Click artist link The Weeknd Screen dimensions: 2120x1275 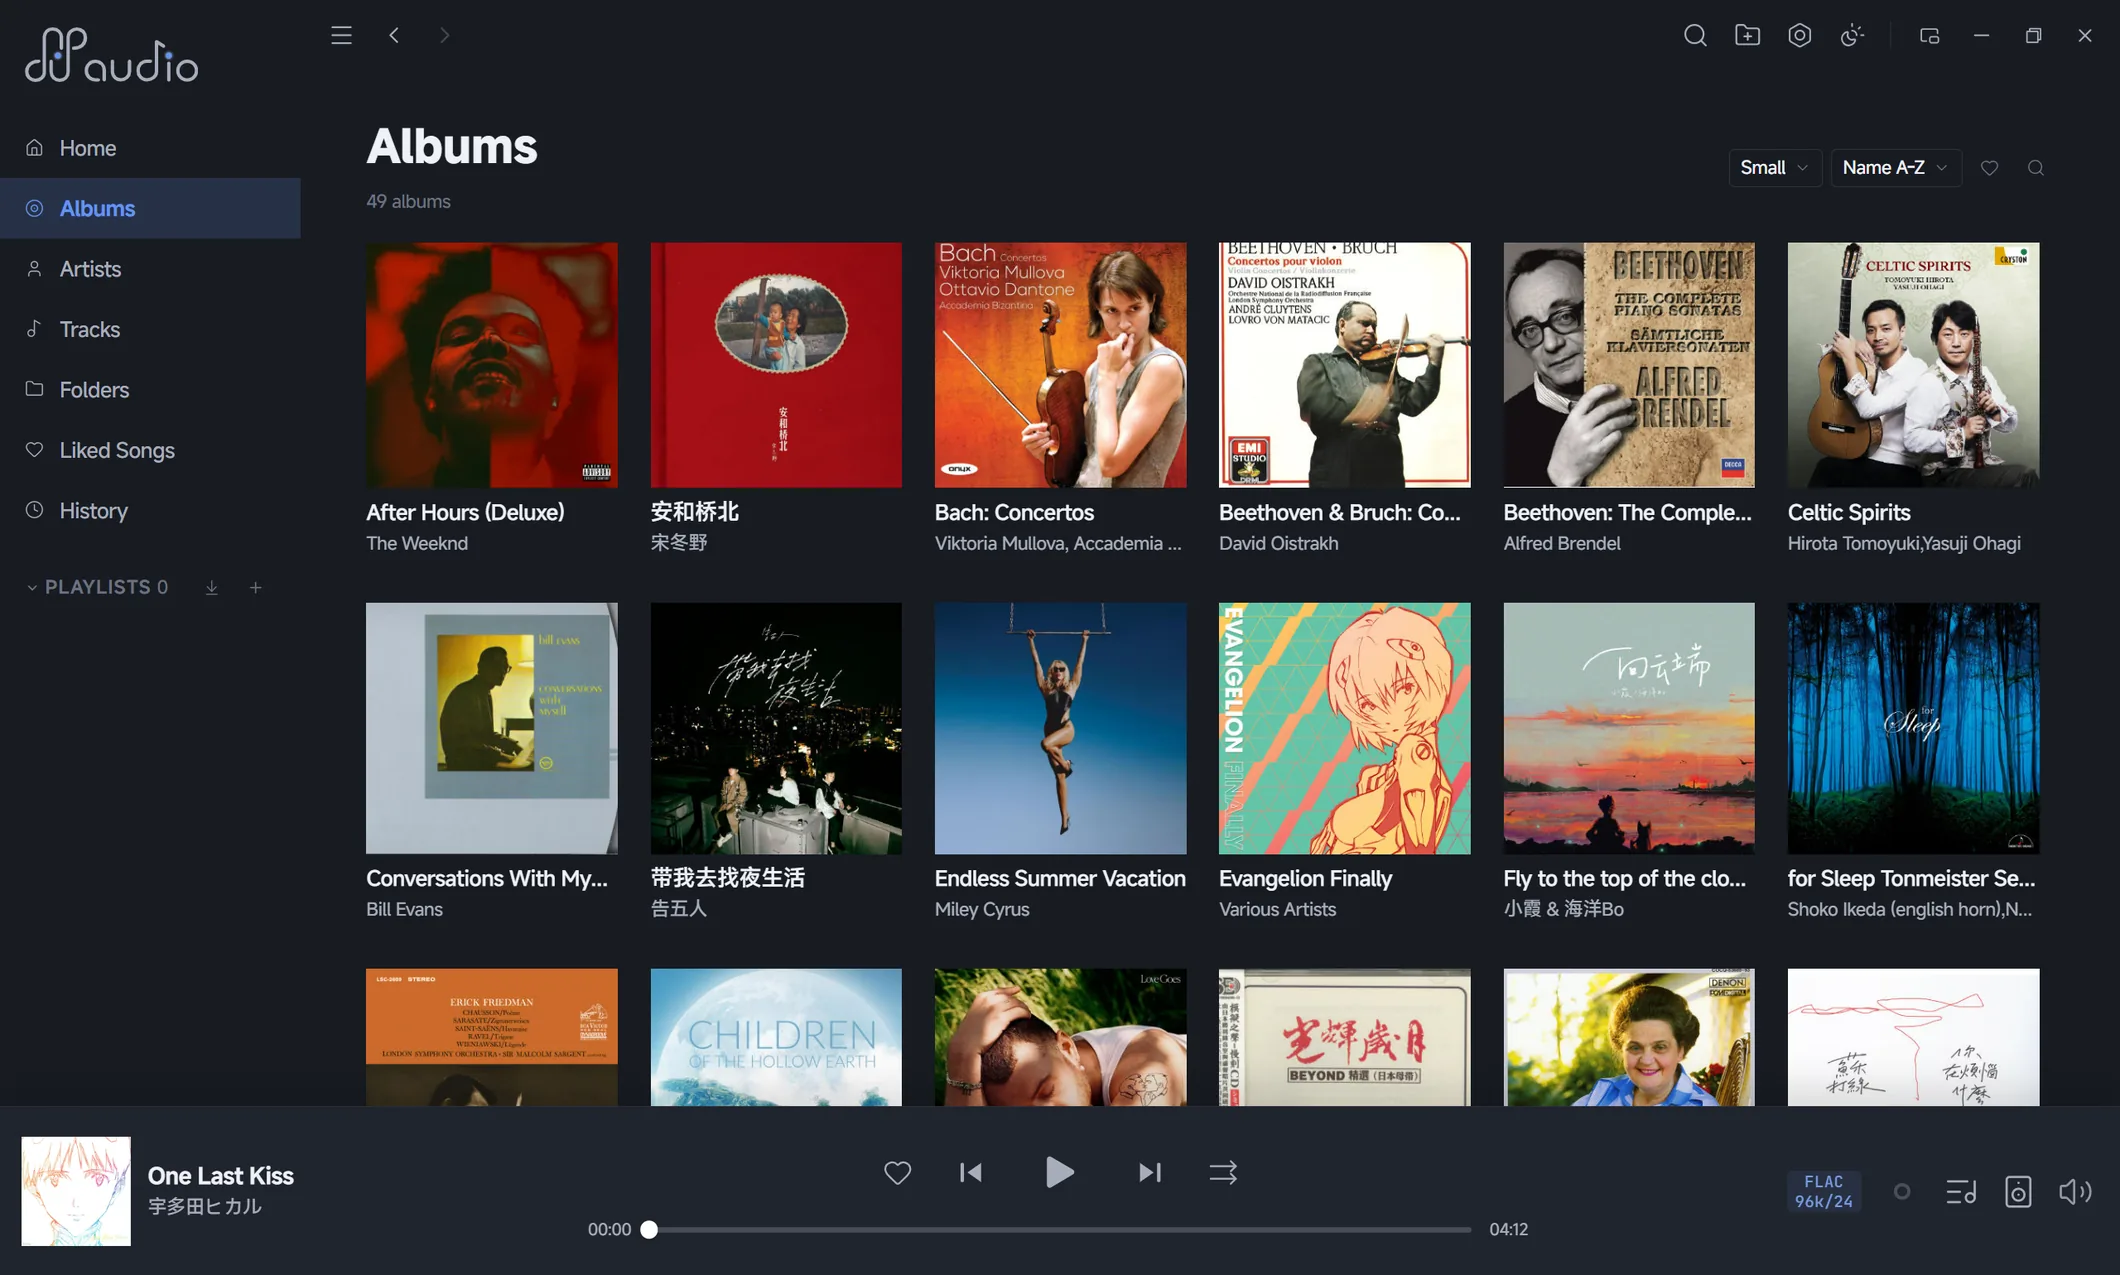pyautogui.click(x=417, y=543)
